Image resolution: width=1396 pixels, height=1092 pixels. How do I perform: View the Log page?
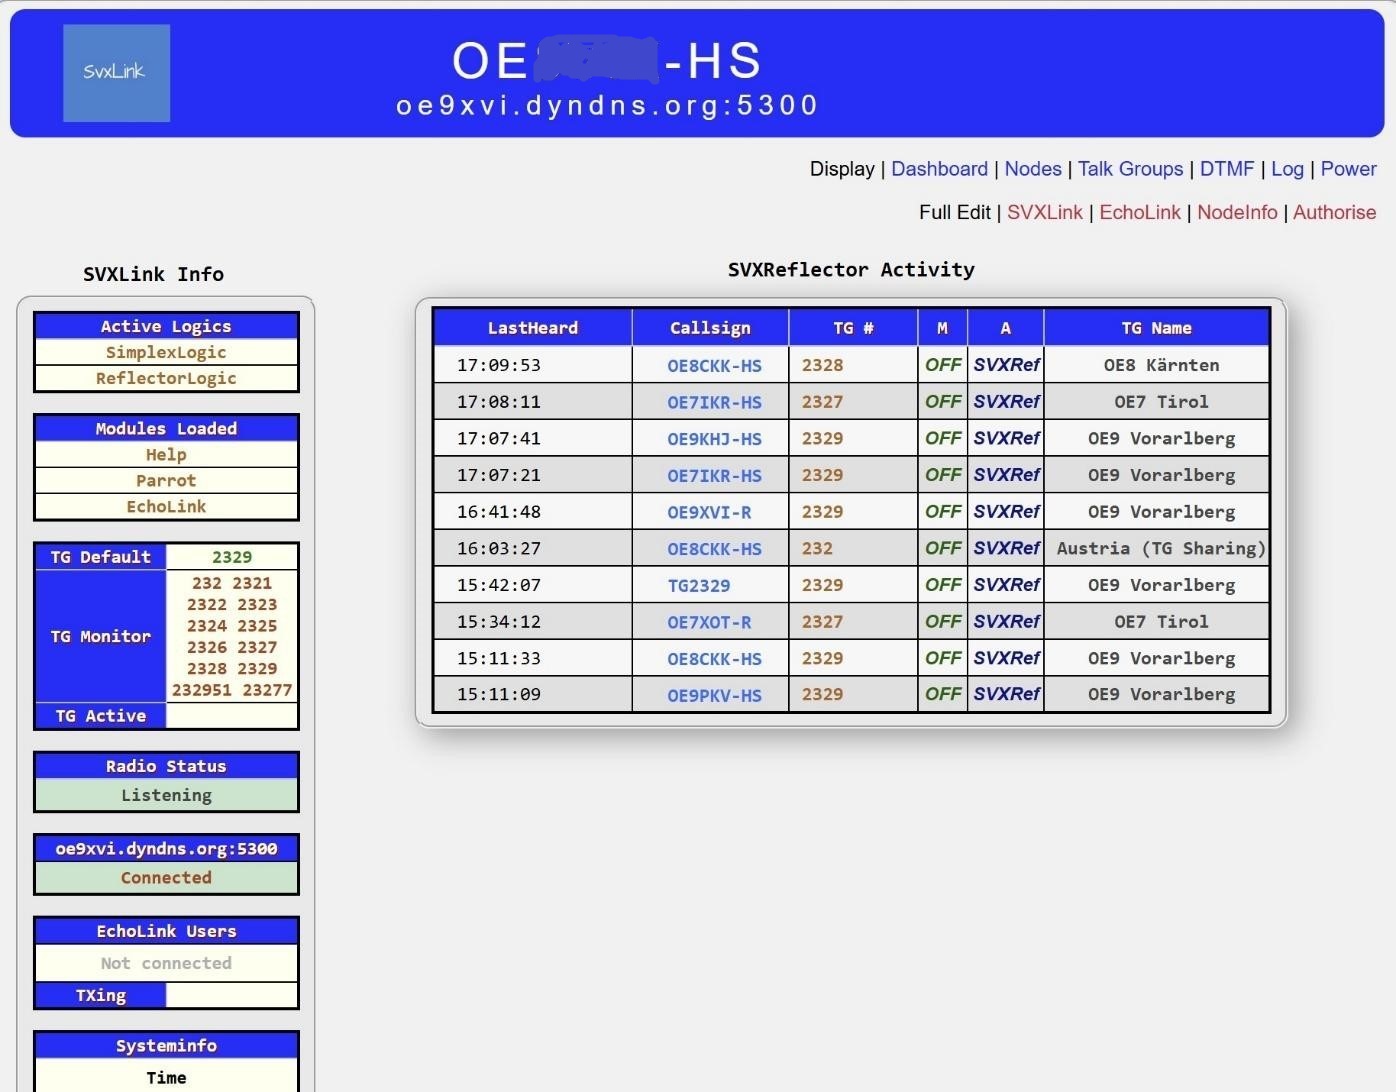(x=1287, y=169)
